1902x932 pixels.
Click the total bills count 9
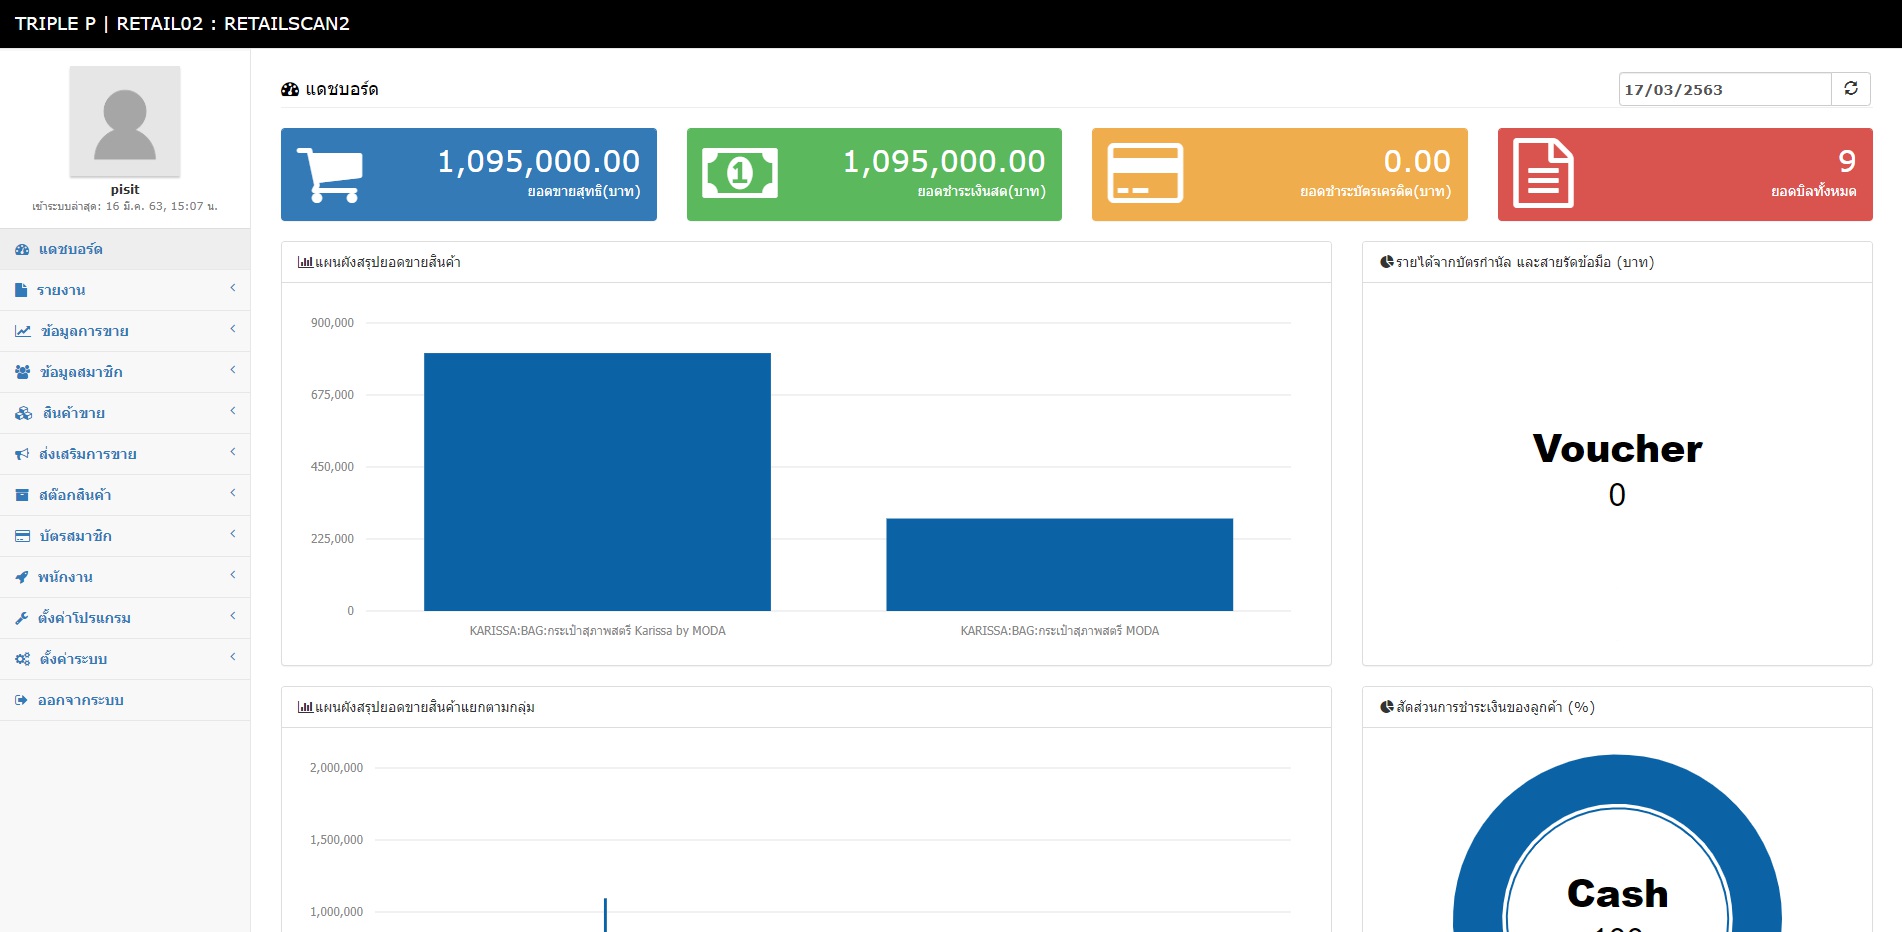click(x=1847, y=161)
